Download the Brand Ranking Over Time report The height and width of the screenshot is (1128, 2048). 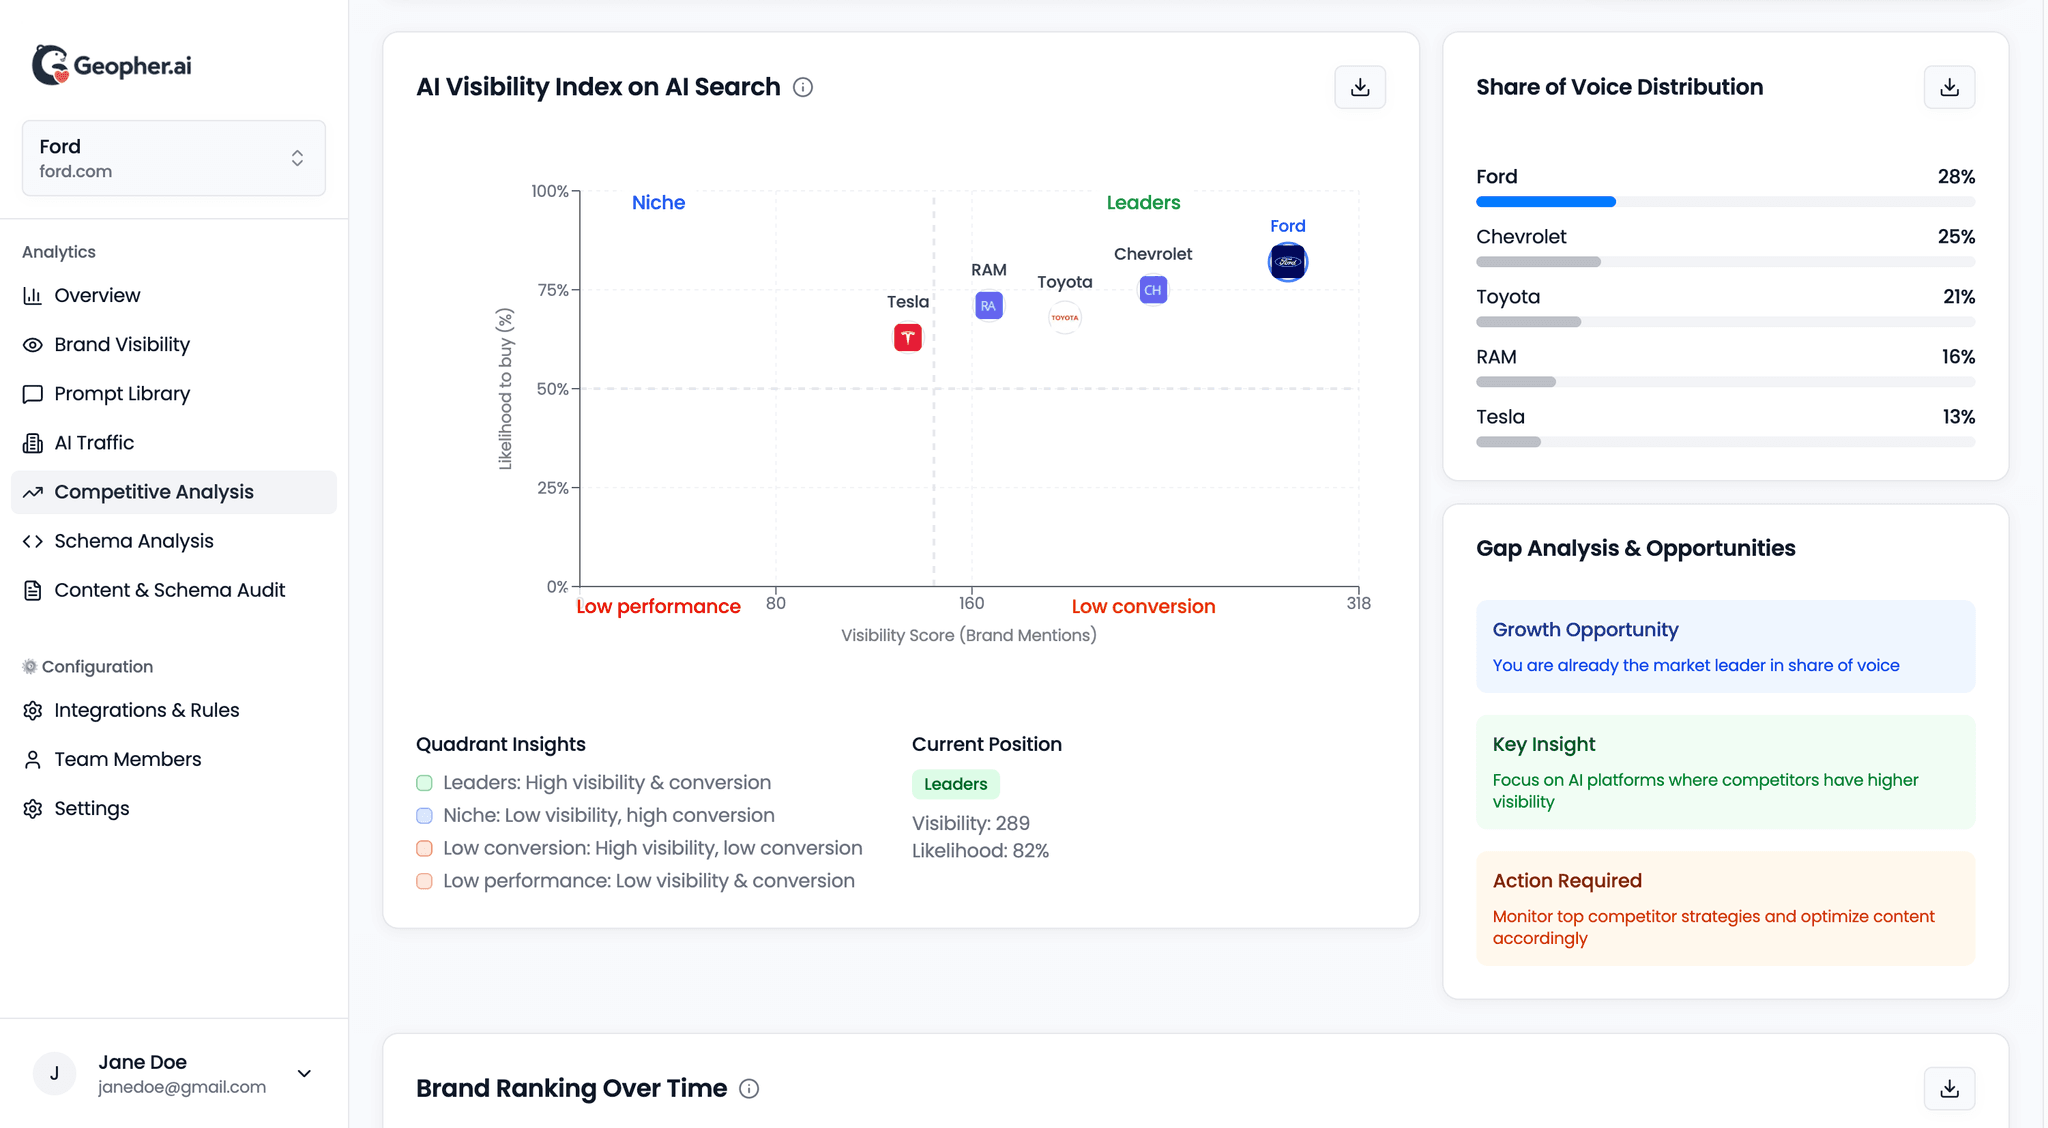pos(1949,1088)
